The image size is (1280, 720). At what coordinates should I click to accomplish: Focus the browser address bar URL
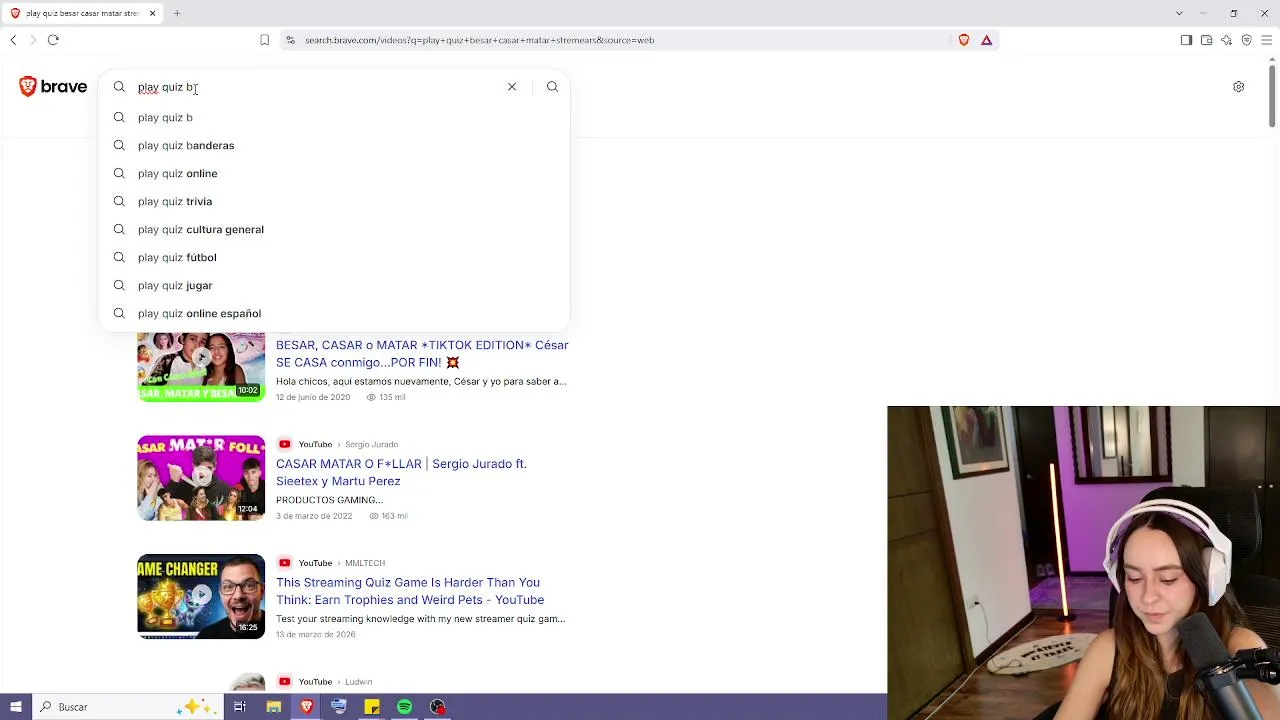(479, 40)
